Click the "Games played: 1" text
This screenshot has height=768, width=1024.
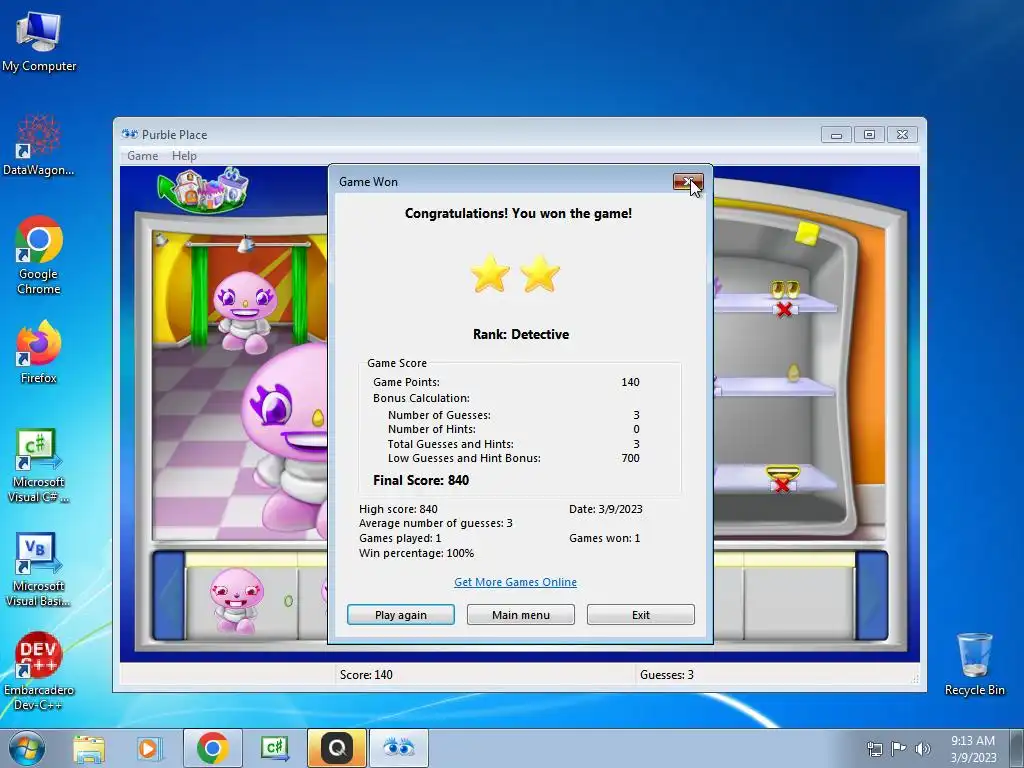point(400,538)
